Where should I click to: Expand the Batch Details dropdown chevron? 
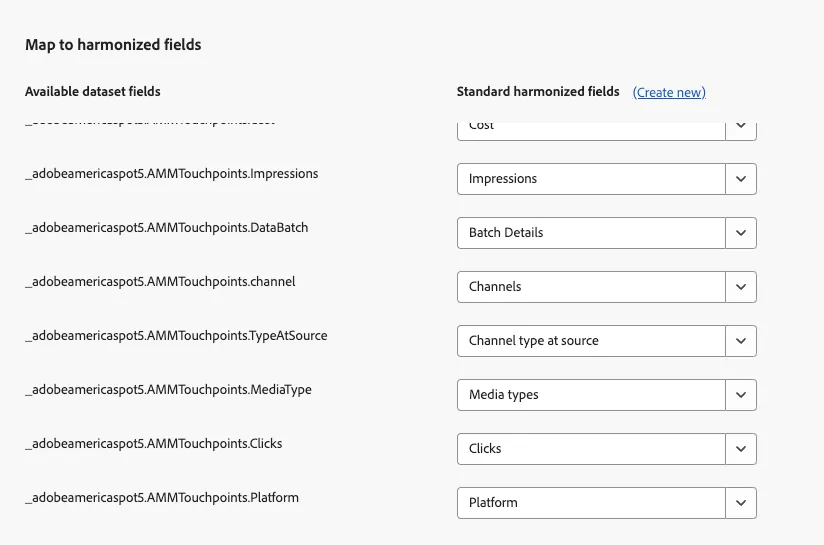click(741, 233)
